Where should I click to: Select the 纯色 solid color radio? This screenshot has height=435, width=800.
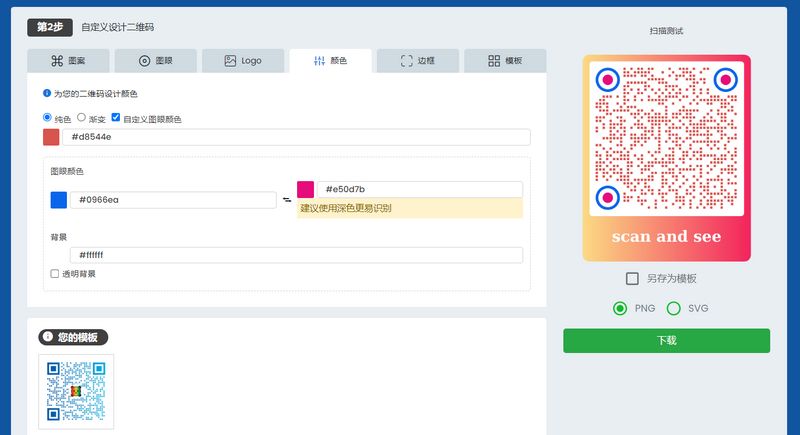point(47,117)
